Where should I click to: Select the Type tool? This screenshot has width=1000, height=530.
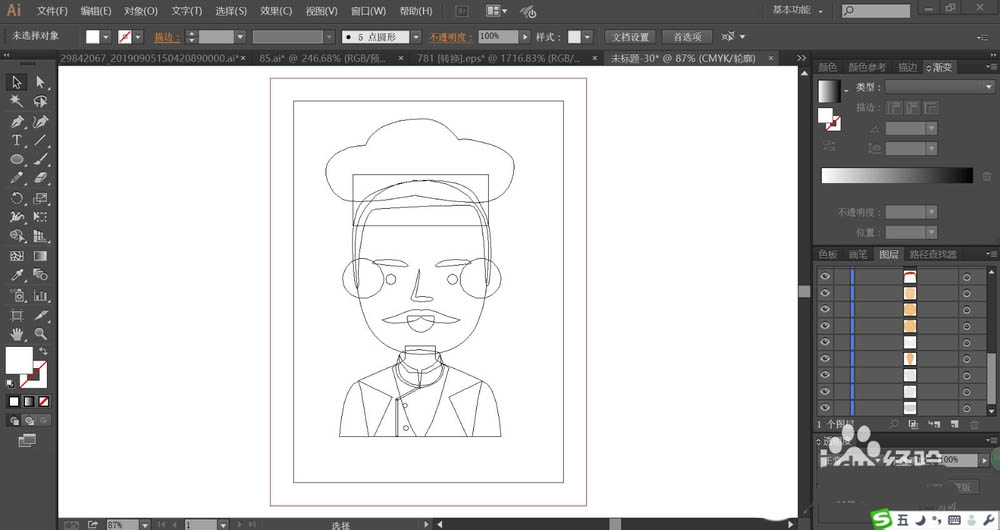[x=17, y=140]
